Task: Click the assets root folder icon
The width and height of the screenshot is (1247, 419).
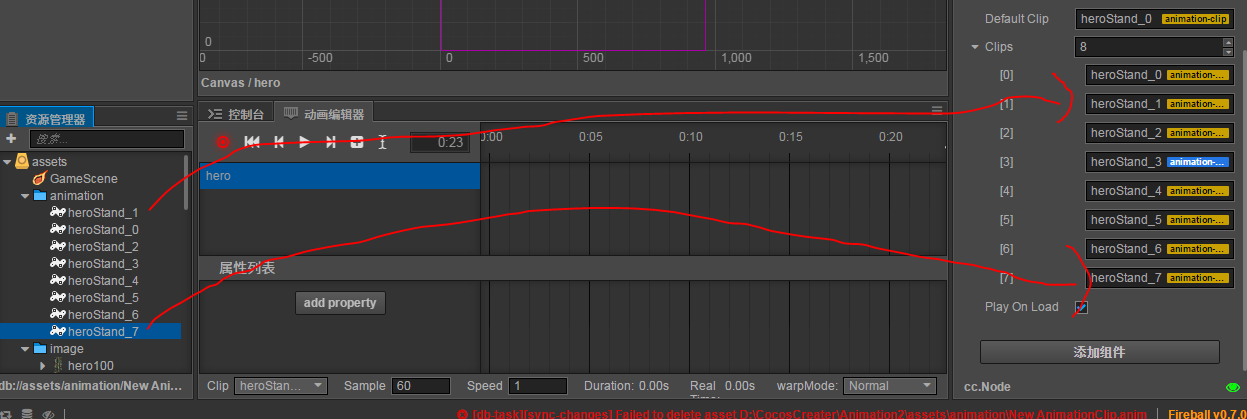Action: 22,161
